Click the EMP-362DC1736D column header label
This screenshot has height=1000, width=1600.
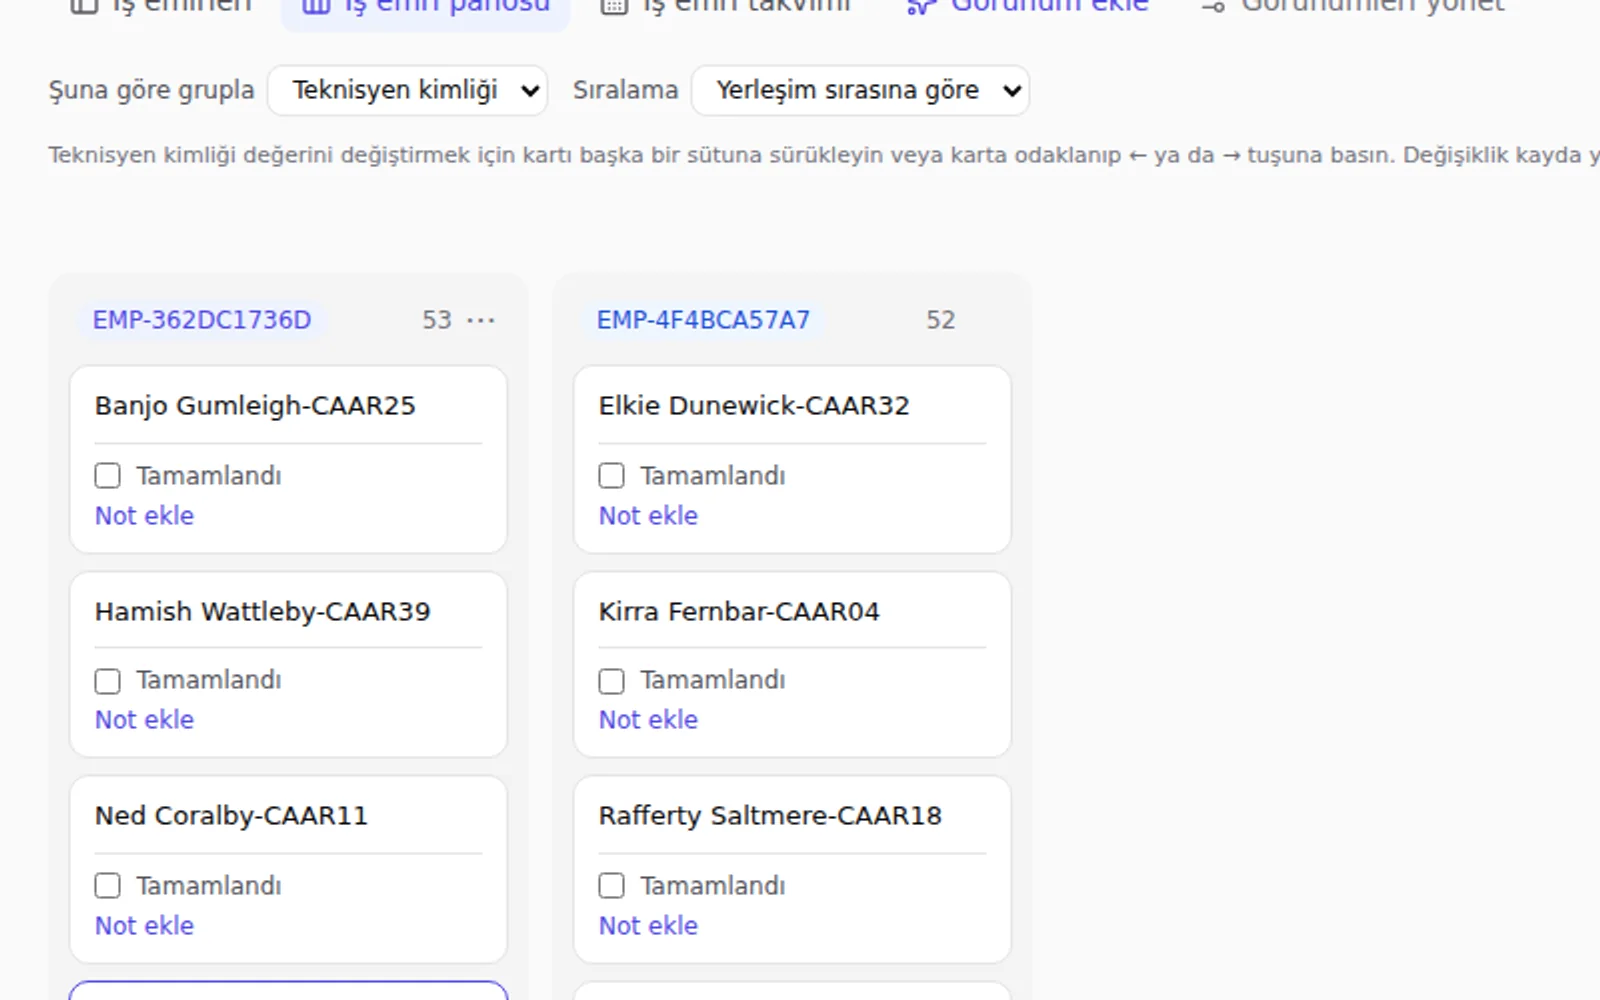(202, 320)
